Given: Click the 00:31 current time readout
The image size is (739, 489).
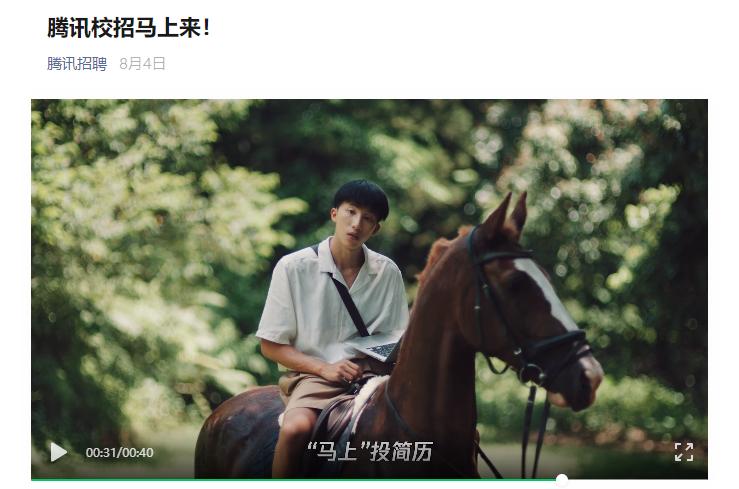Looking at the screenshot, I should coord(101,453).
